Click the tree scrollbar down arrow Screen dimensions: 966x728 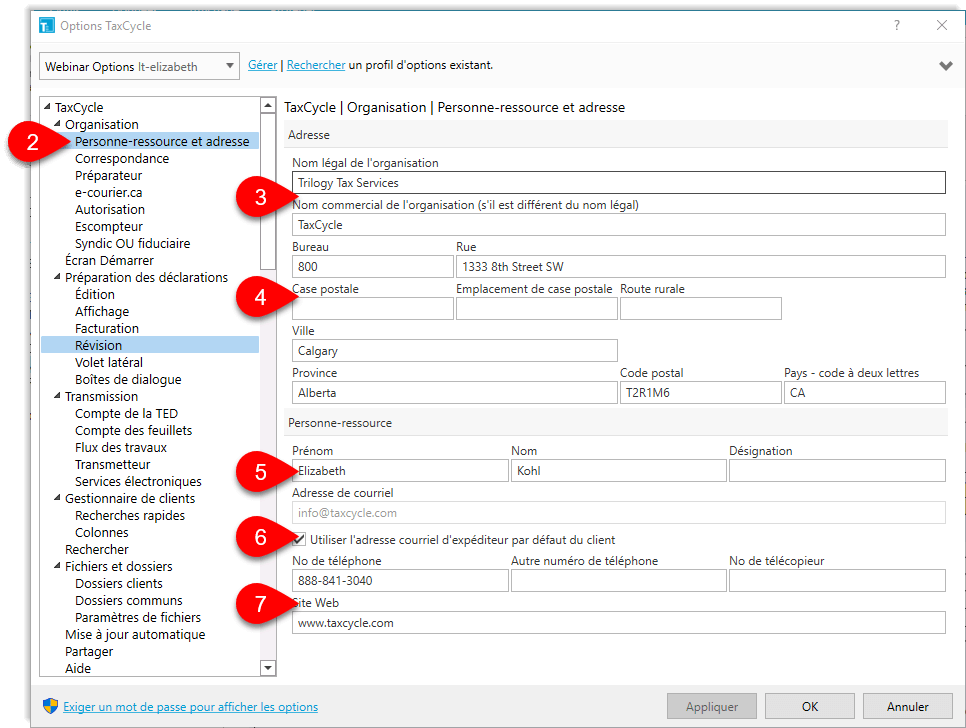click(267, 668)
